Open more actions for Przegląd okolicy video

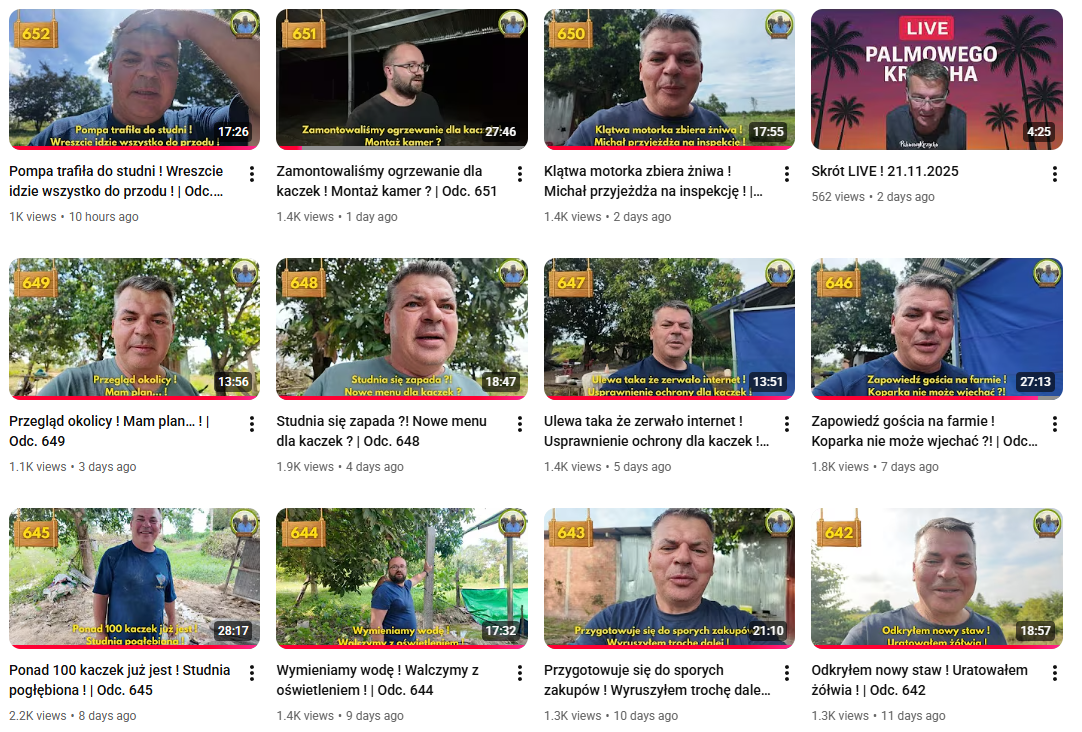252,424
